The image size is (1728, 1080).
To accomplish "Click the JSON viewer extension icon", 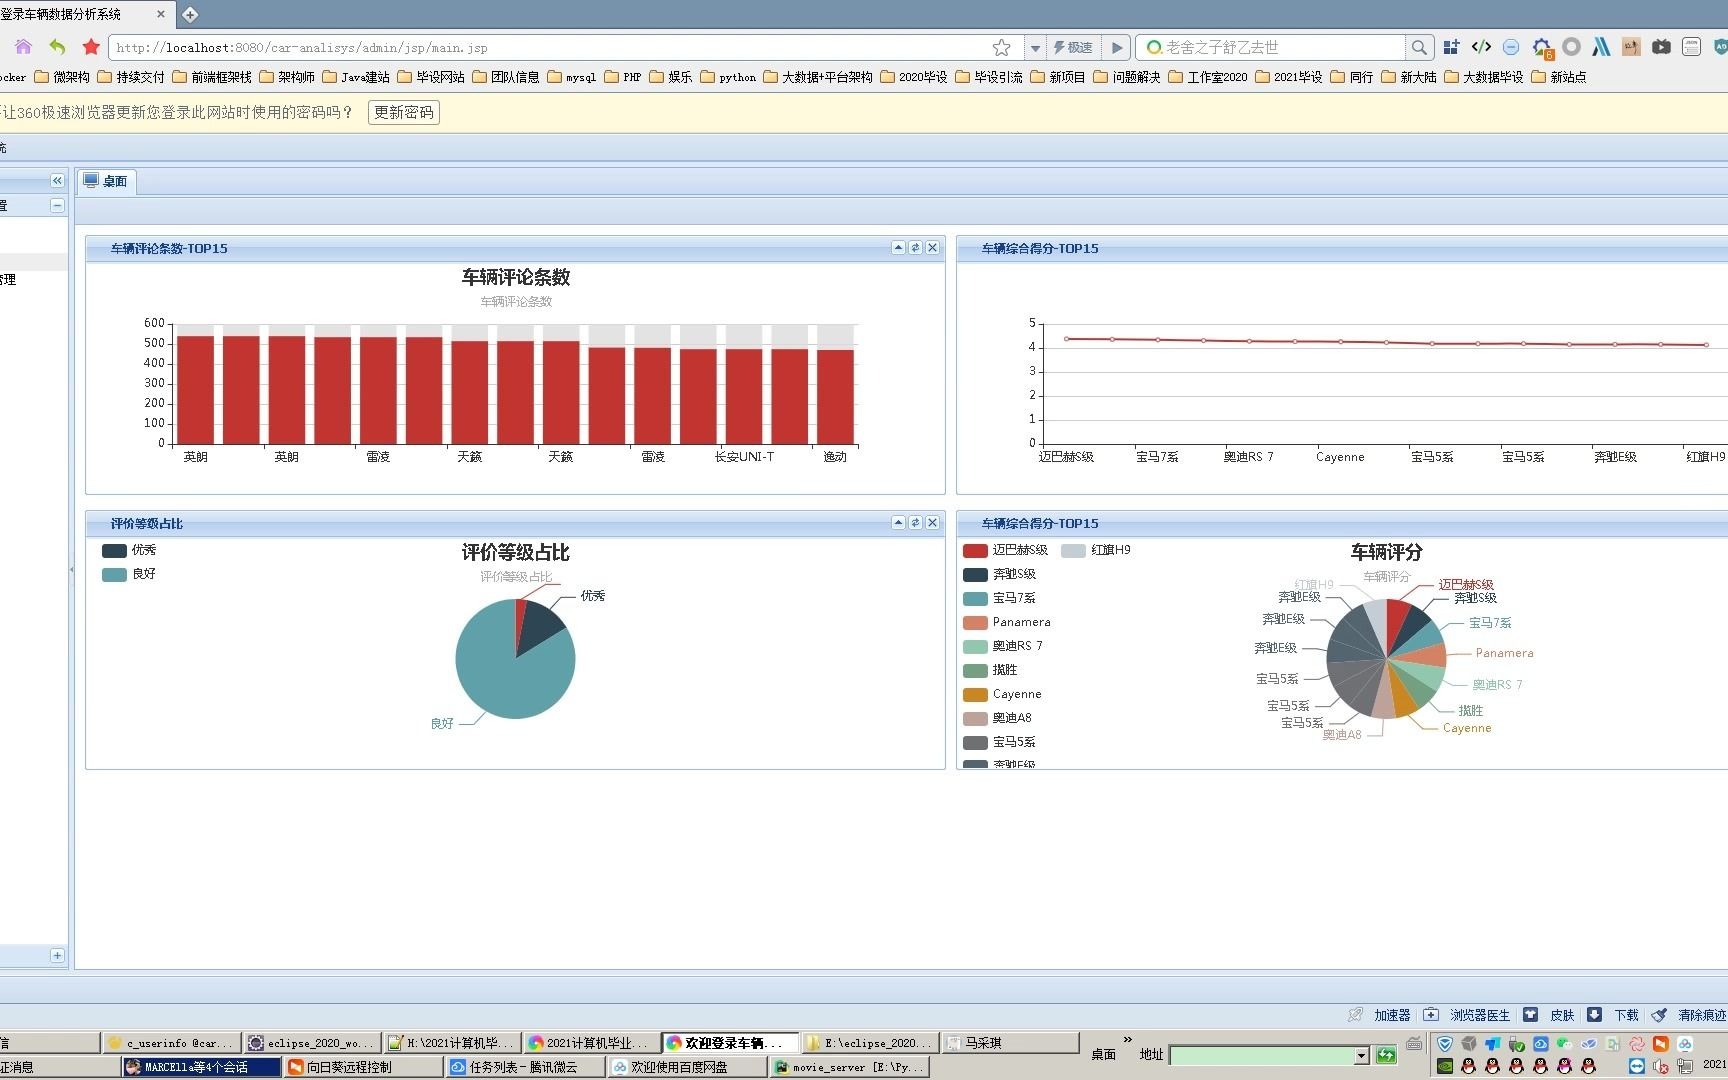I will 1691,47.
